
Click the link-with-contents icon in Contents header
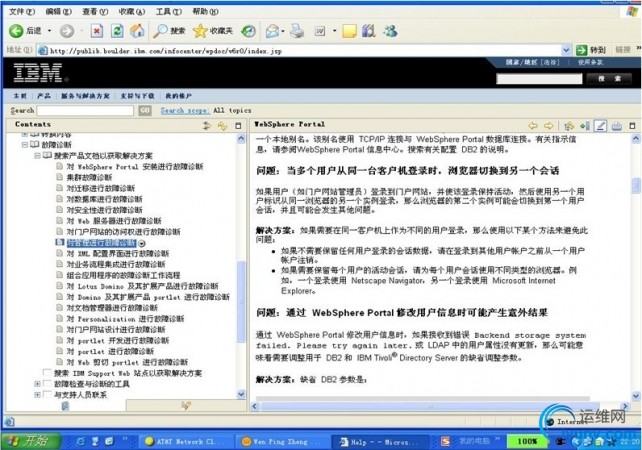click(x=222, y=126)
